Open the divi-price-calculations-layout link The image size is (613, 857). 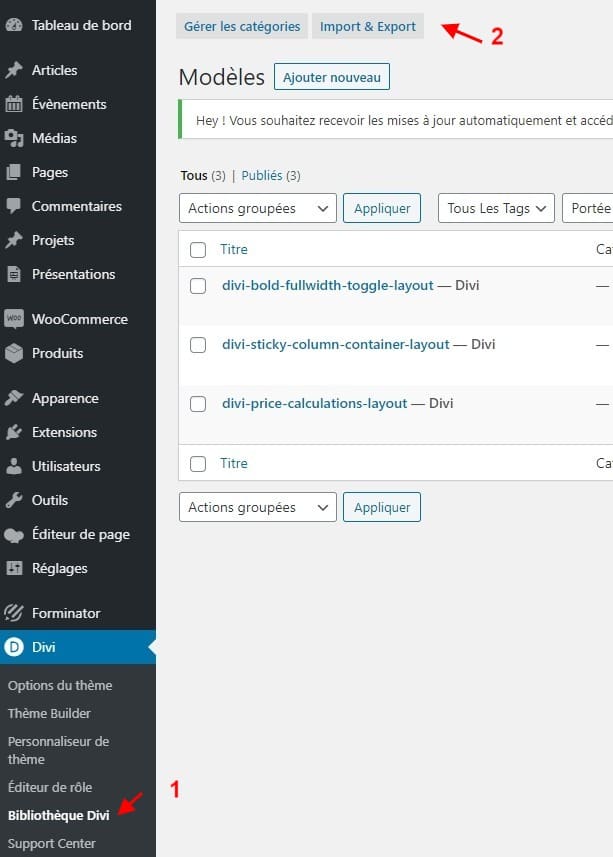click(x=315, y=403)
